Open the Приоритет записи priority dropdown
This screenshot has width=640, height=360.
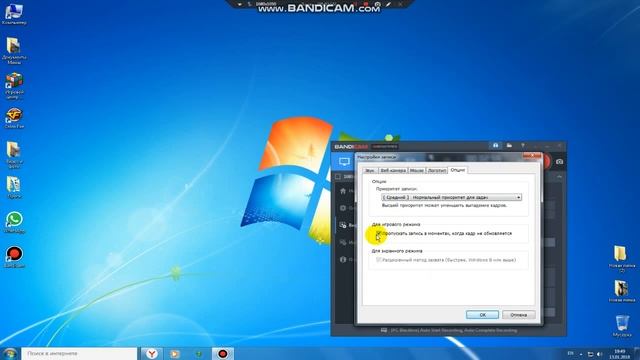(x=451, y=197)
